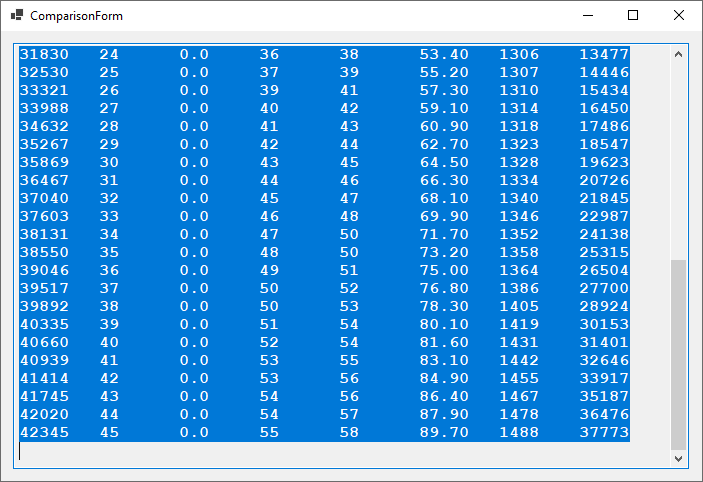Close the ComparisonForm window
This screenshot has height=482, width=703.
[679, 16]
